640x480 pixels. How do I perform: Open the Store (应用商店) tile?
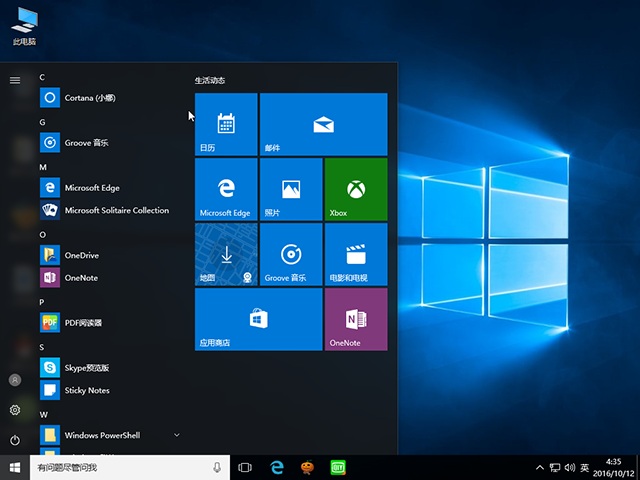258,319
